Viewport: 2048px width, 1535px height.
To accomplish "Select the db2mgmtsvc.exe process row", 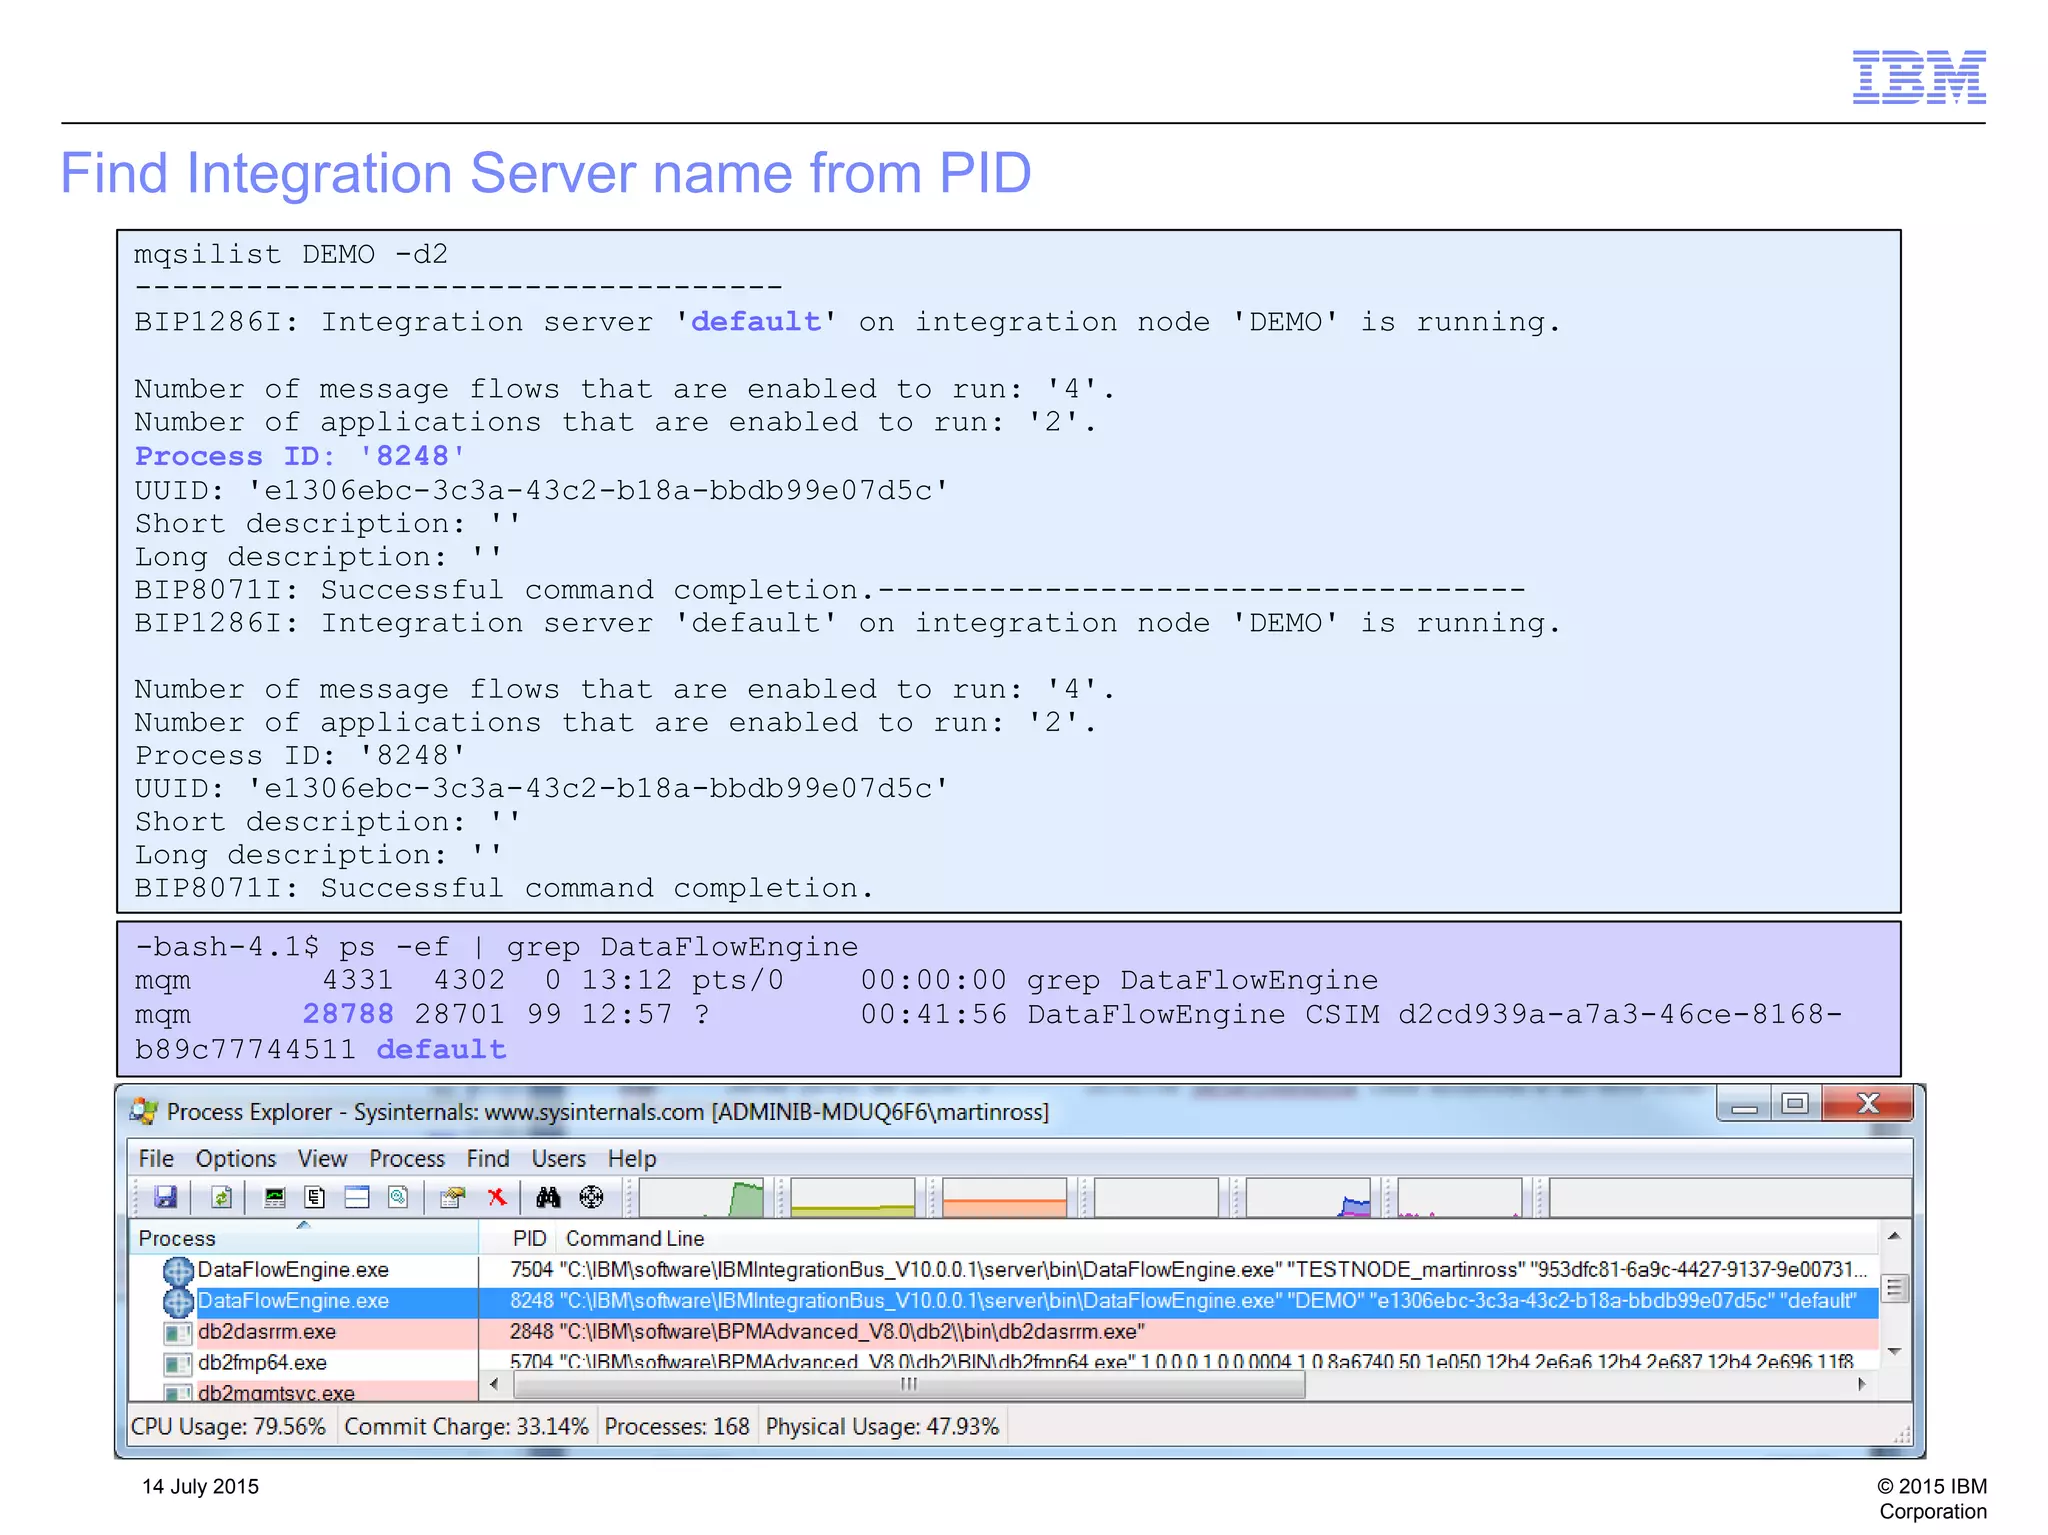I will pyautogui.click(x=304, y=1391).
